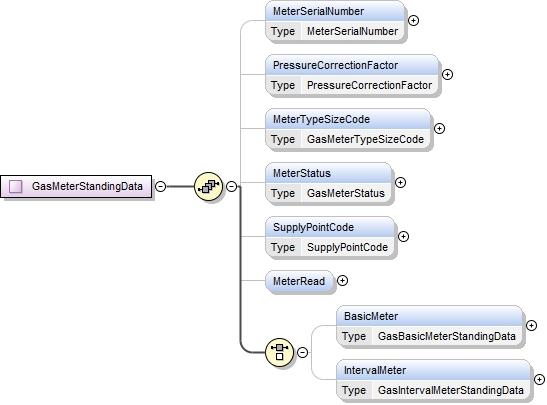Screen dimensions: 547x405
Task: Click the Type label in MeterSerialNumber
Action: coord(283,31)
